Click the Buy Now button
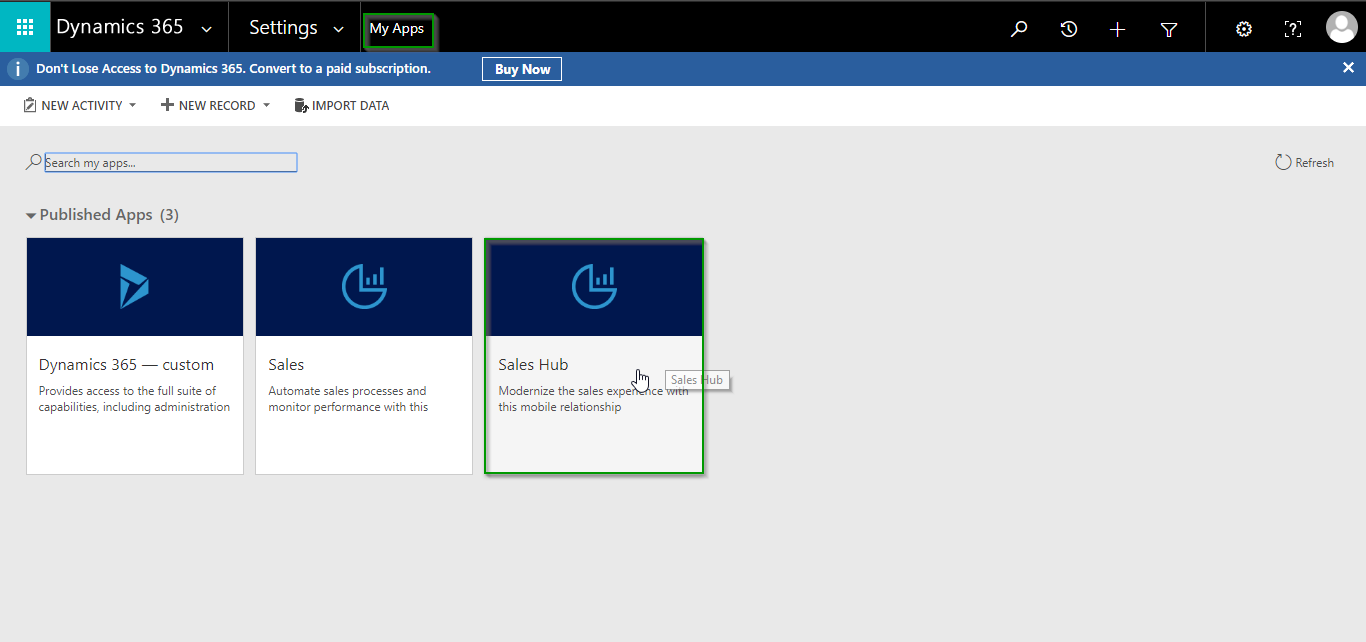 522,69
